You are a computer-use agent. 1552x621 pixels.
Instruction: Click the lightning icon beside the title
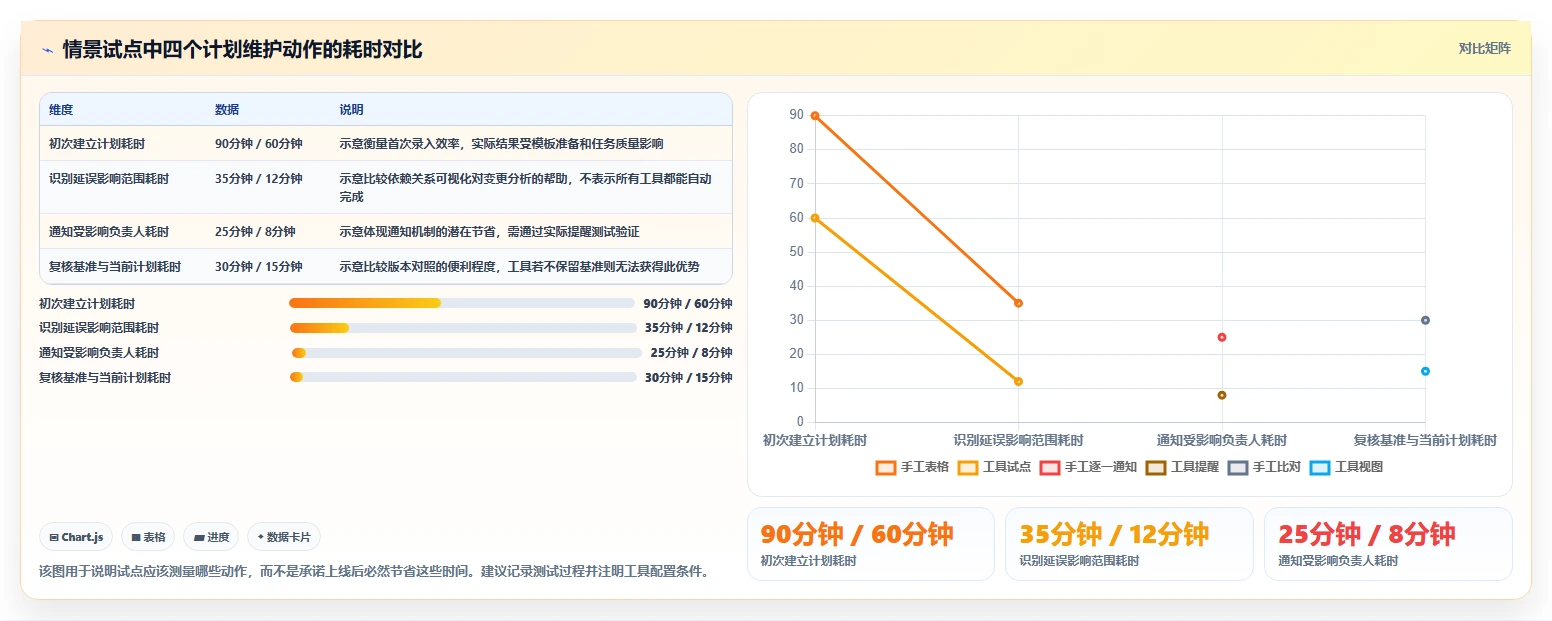tap(47, 49)
